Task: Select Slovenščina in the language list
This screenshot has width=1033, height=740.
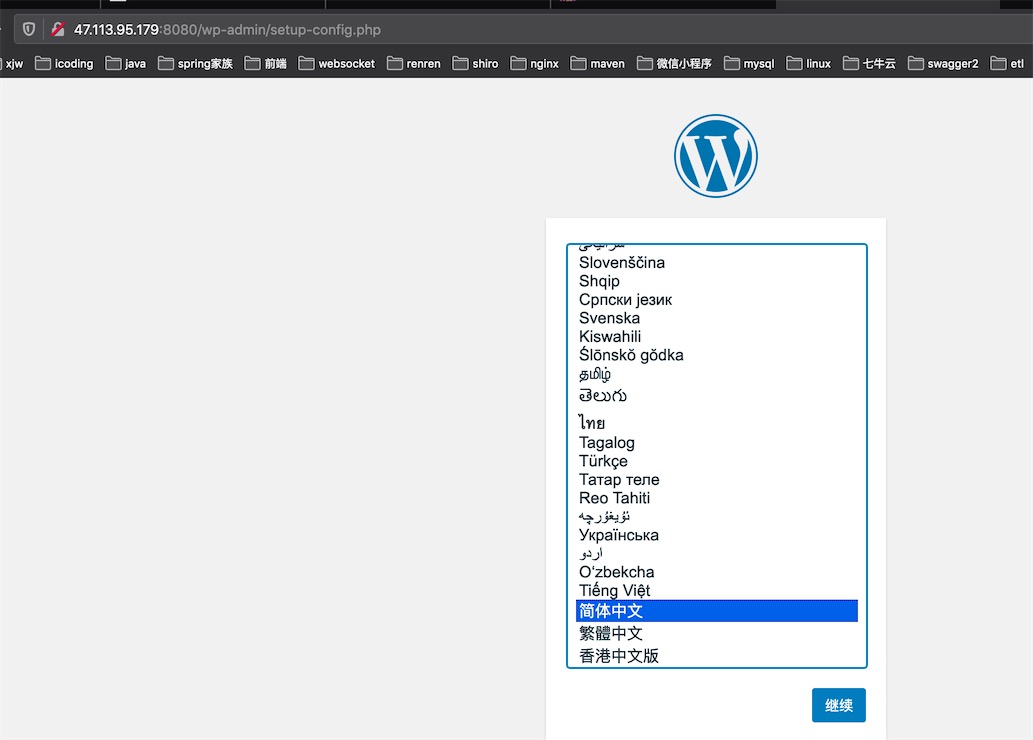Action: coord(717,262)
